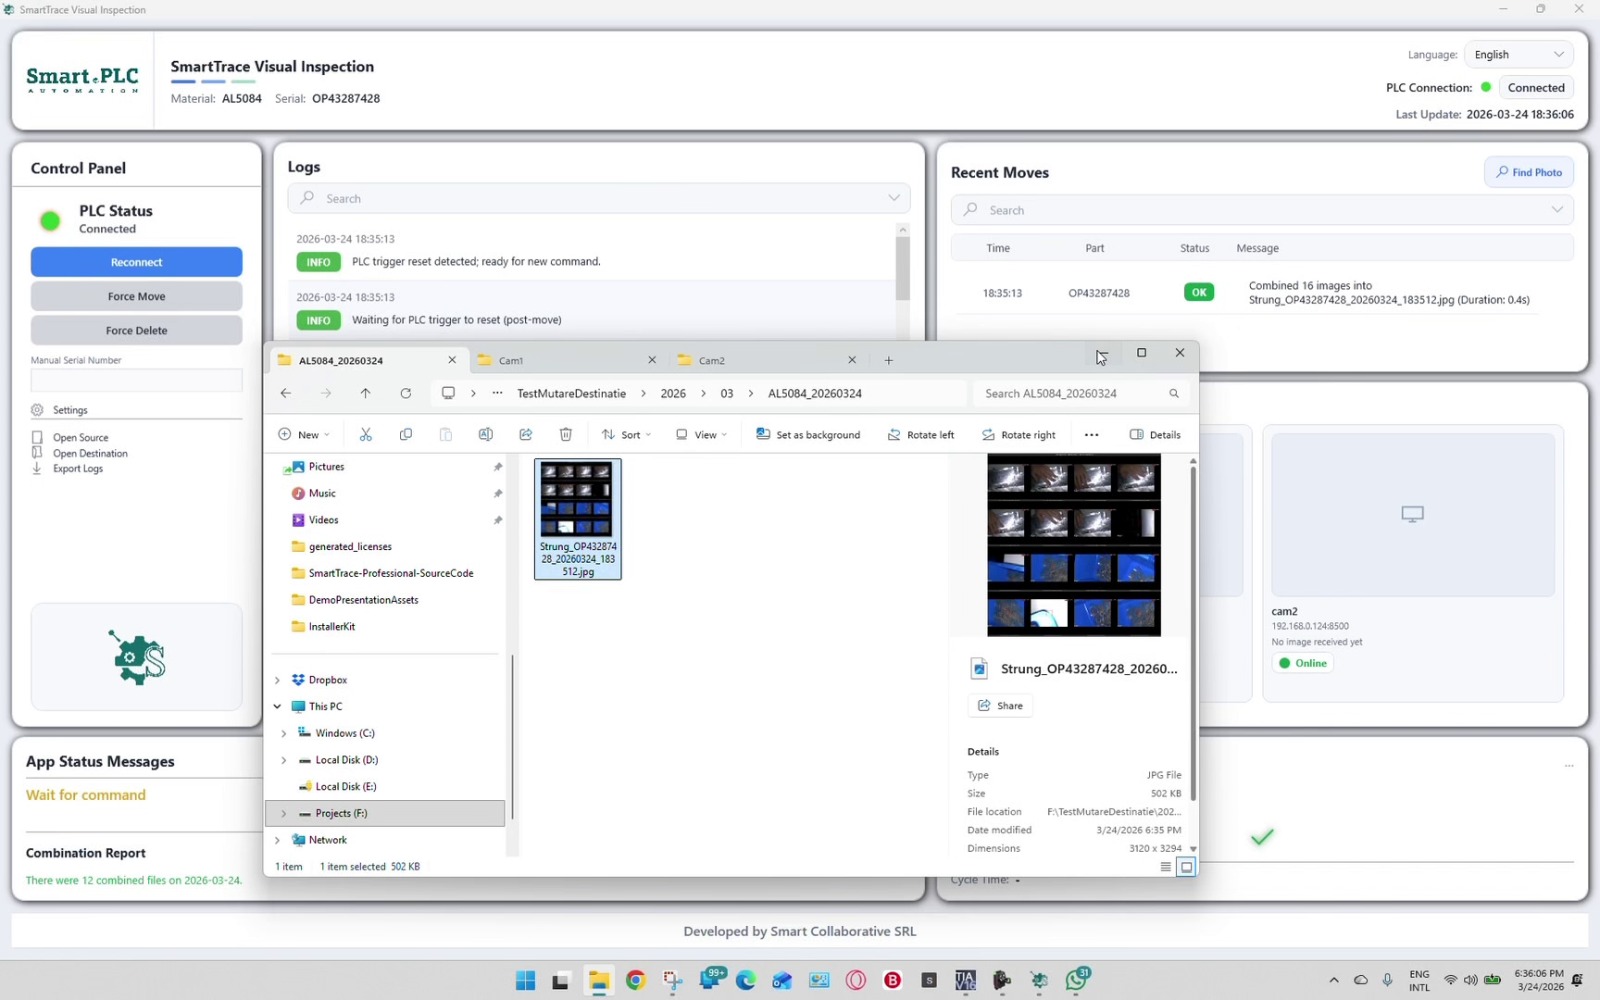
Task: Rotate the image right
Action: point(1018,435)
